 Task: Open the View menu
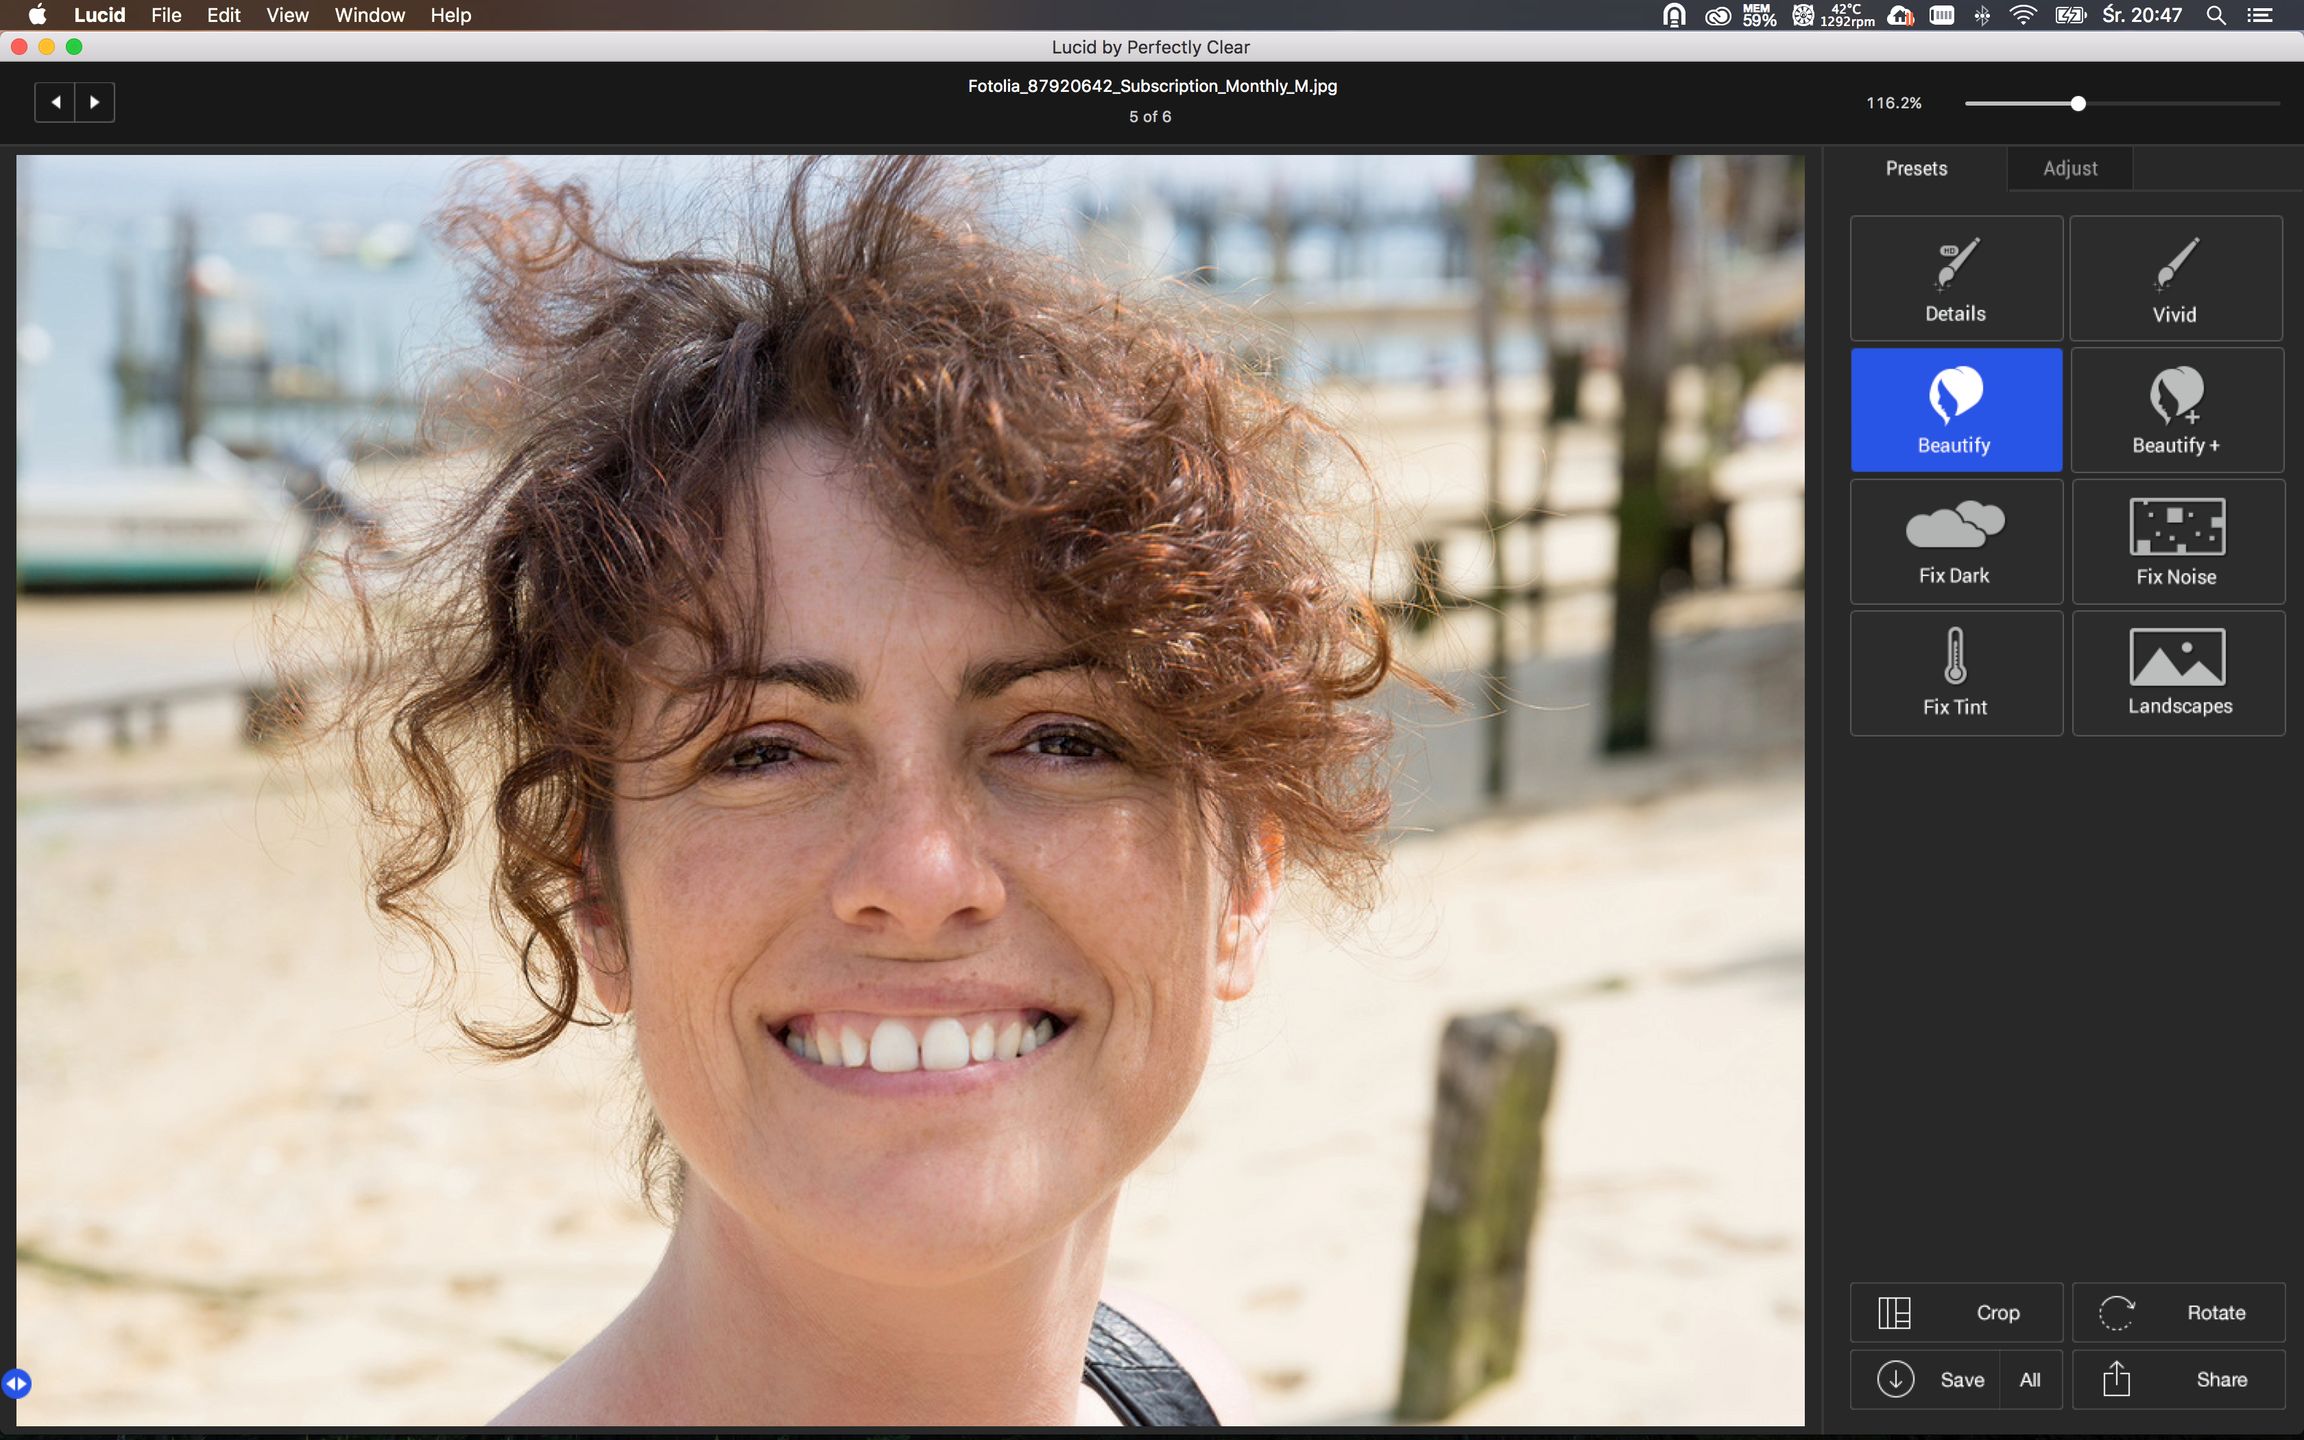click(x=287, y=15)
